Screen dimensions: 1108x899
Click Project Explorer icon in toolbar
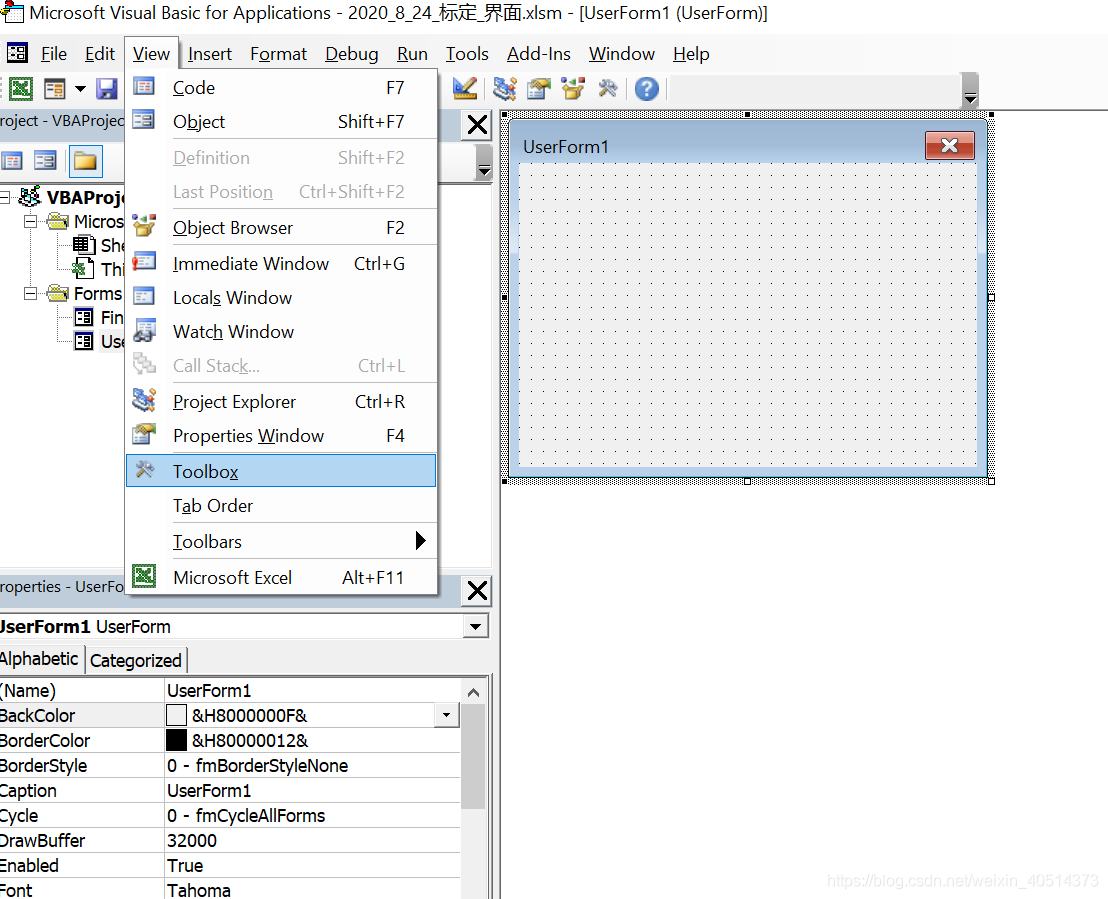[x=504, y=89]
